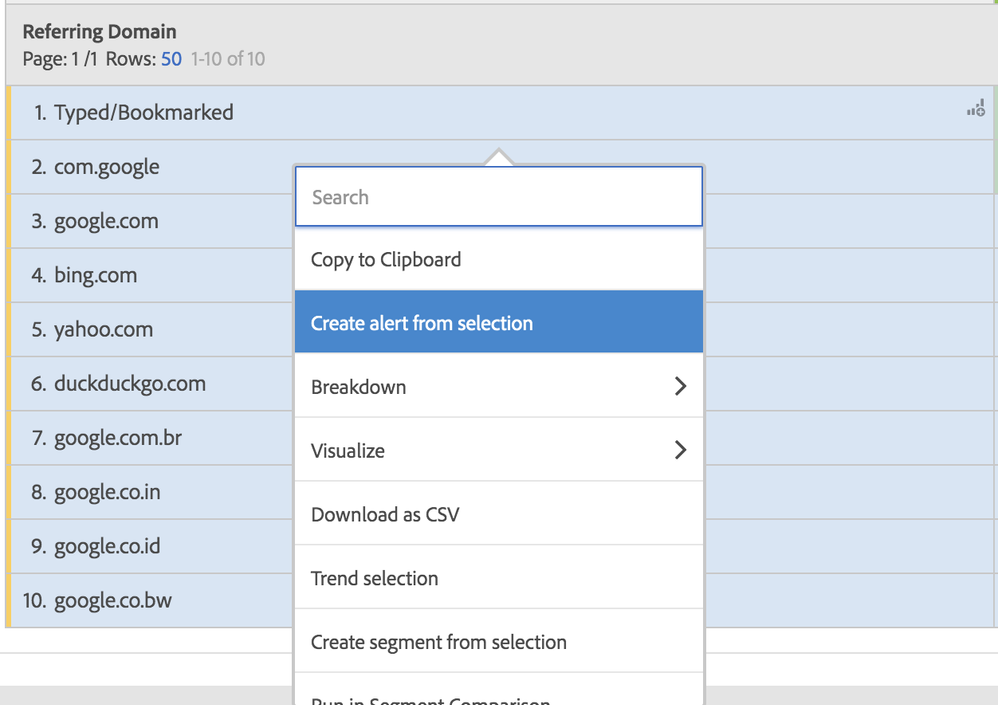The height and width of the screenshot is (705, 998).
Task: Select Download as CSV option
Action: tap(385, 515)
